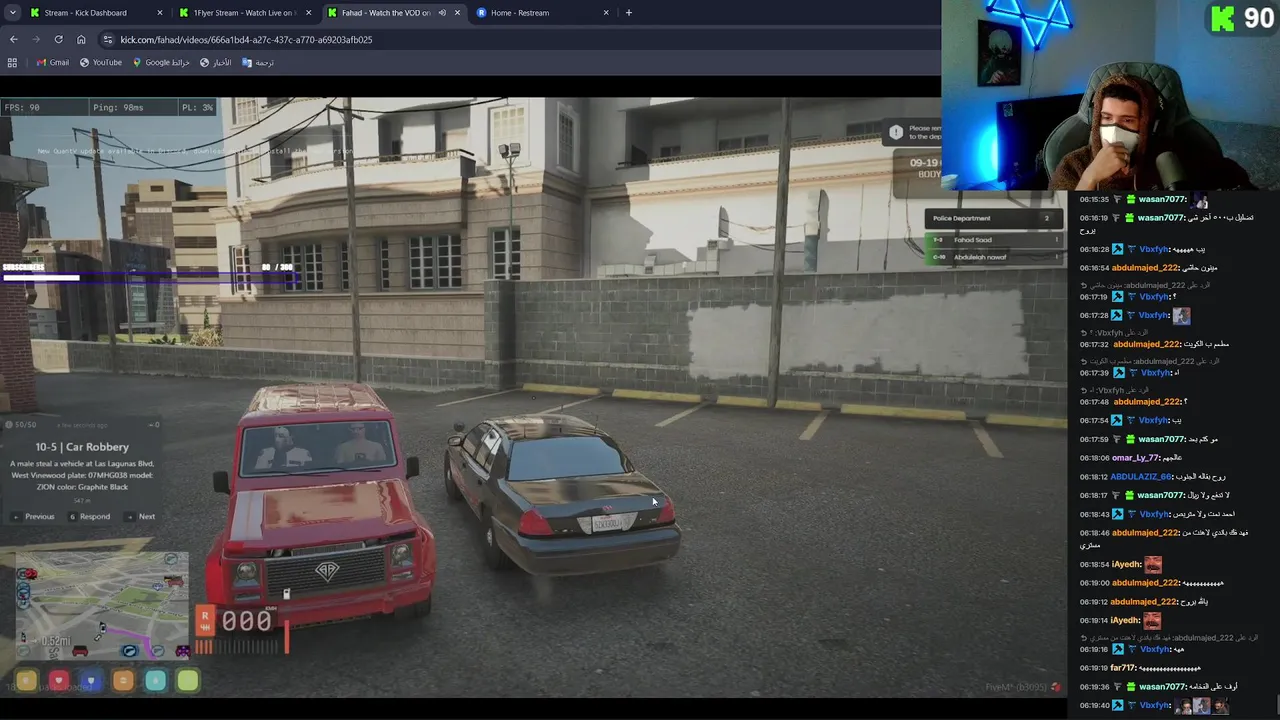Close the Stream - Kick Dashboard tab
Viewport: 1280px width, 720px height.
click(160, 13)
